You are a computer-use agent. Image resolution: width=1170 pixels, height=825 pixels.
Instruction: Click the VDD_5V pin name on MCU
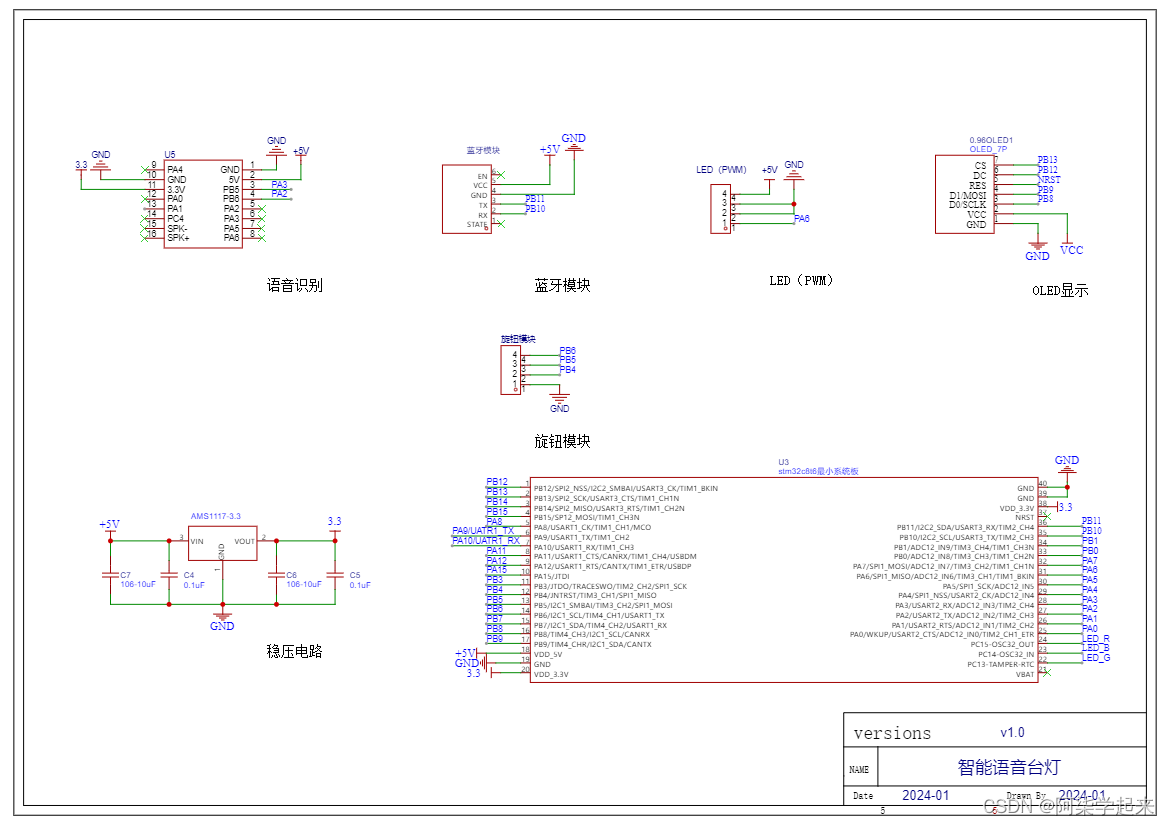[548, 655]
